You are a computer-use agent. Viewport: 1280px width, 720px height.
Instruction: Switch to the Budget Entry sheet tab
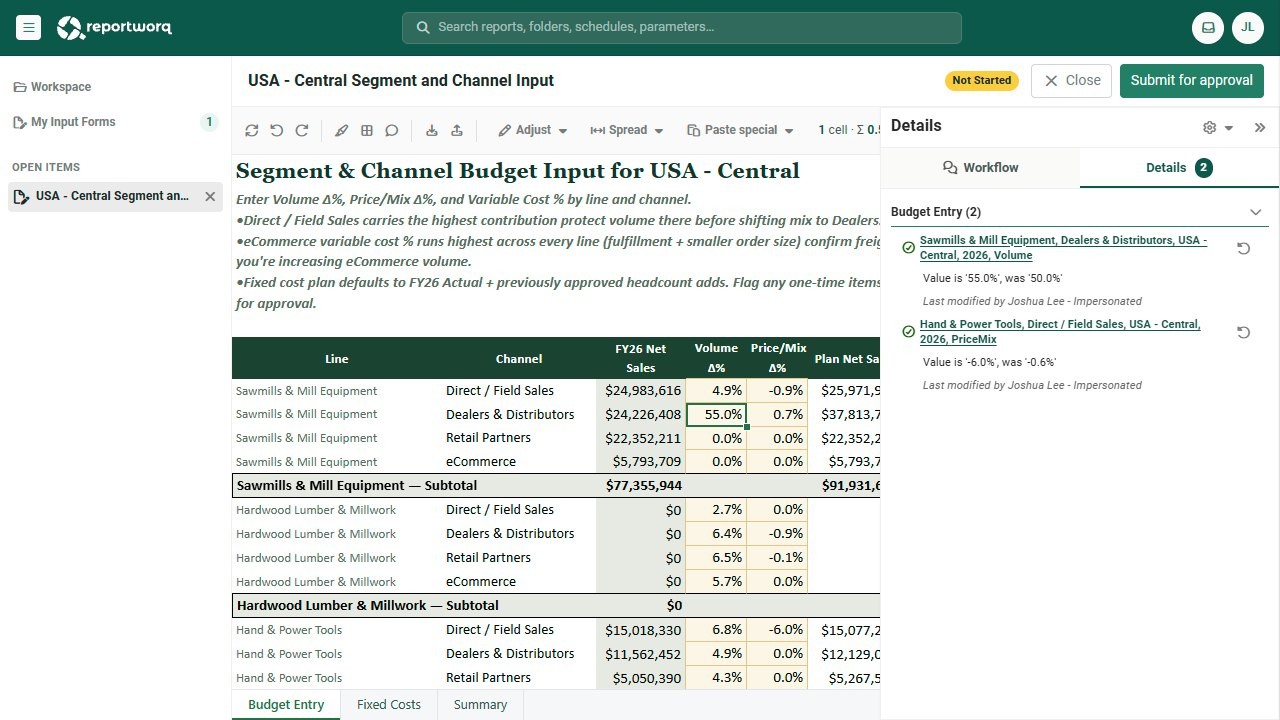coord(286,705)
